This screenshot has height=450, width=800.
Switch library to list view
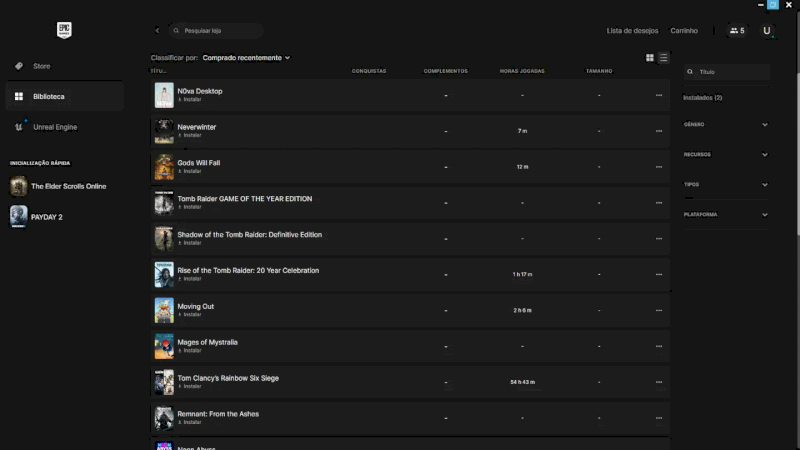(x=663, y=58)
